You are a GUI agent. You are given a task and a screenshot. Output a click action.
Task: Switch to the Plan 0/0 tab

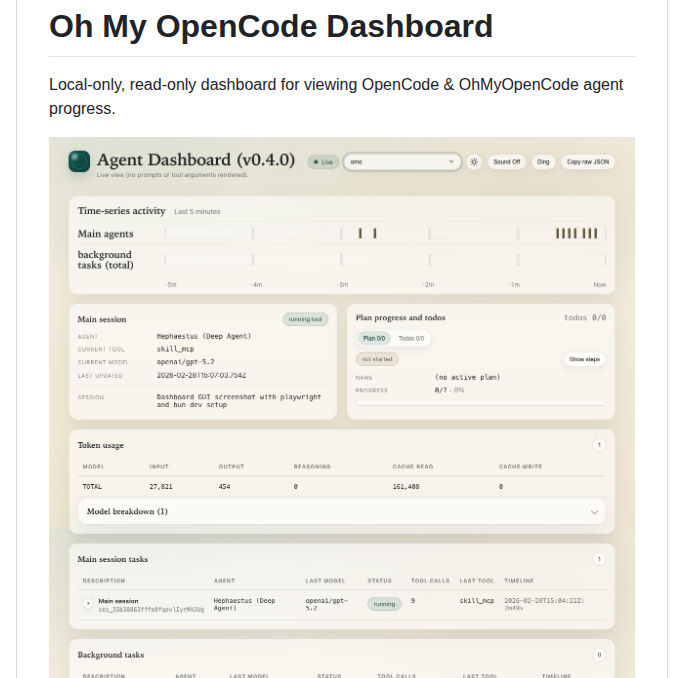point(374,338)
